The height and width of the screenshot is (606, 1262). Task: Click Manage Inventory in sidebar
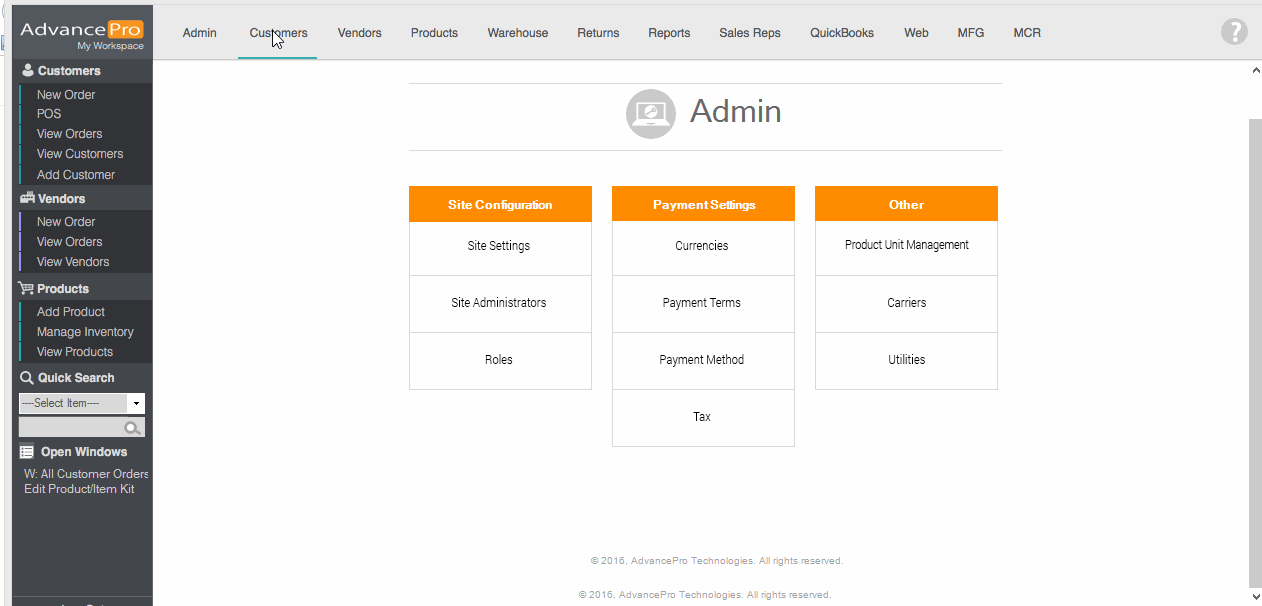(x=85, y=332)
